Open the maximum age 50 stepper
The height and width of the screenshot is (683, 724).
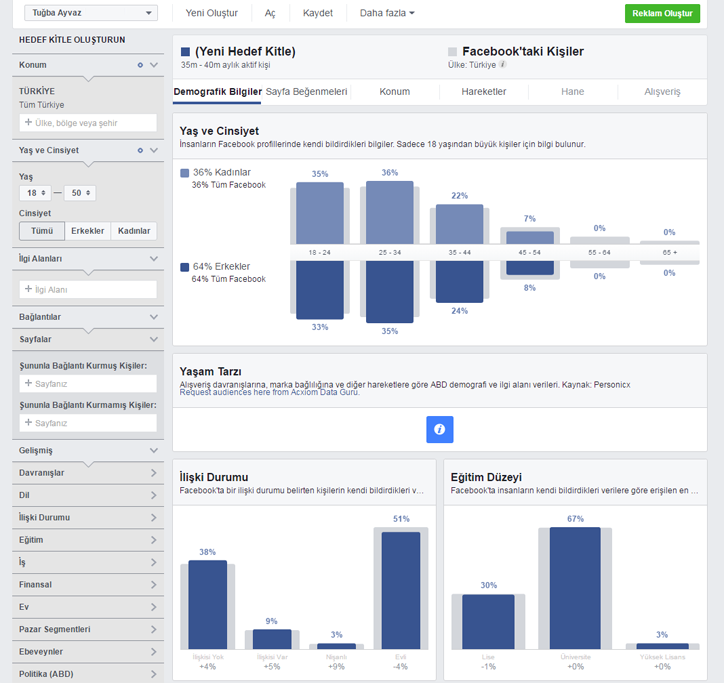[80, 193]
